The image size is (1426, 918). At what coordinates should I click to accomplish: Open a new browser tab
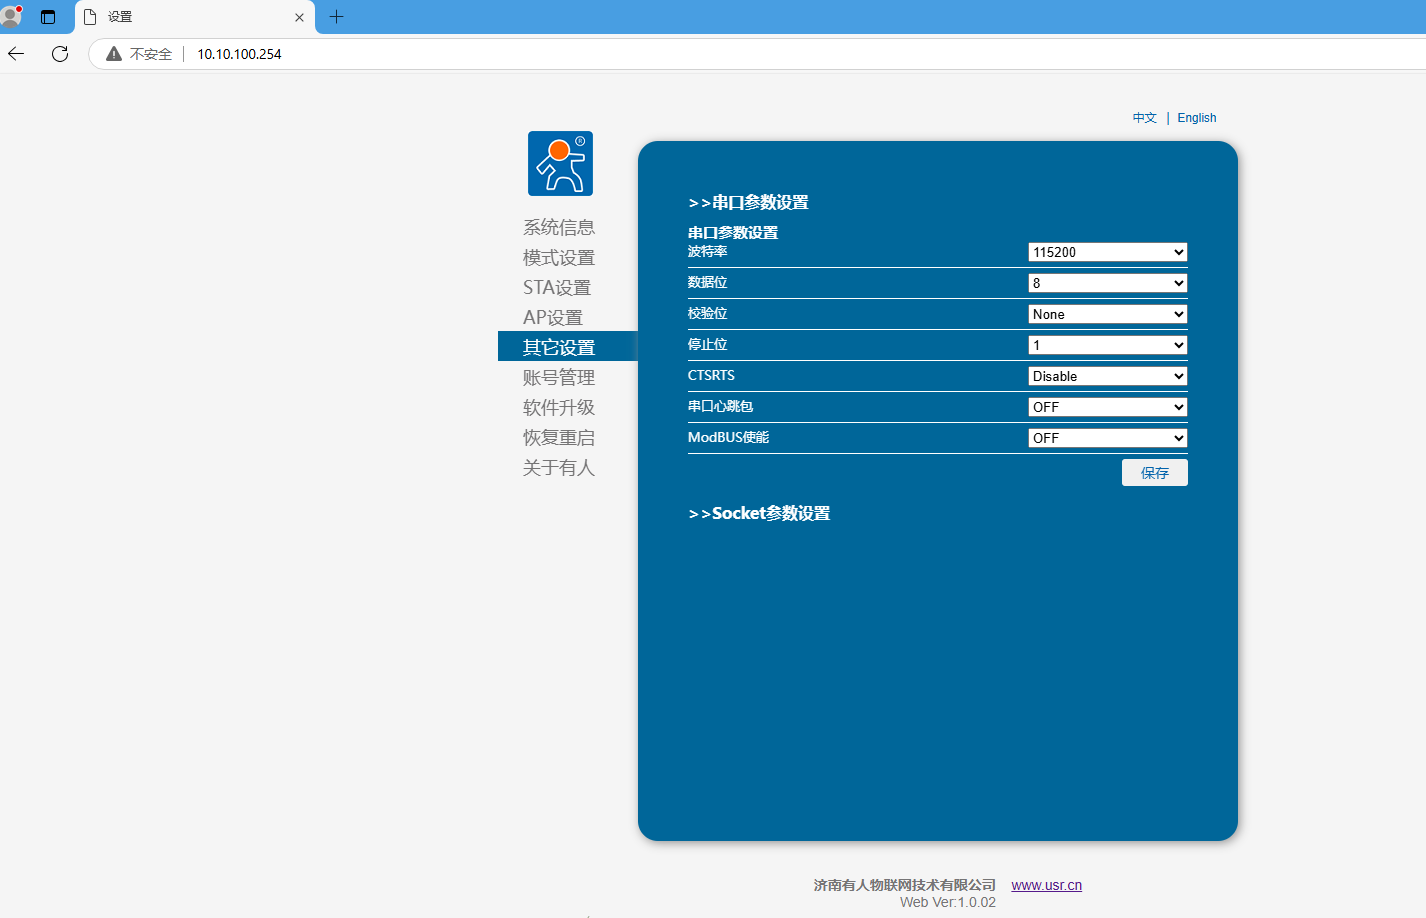(x=336, y=17)
